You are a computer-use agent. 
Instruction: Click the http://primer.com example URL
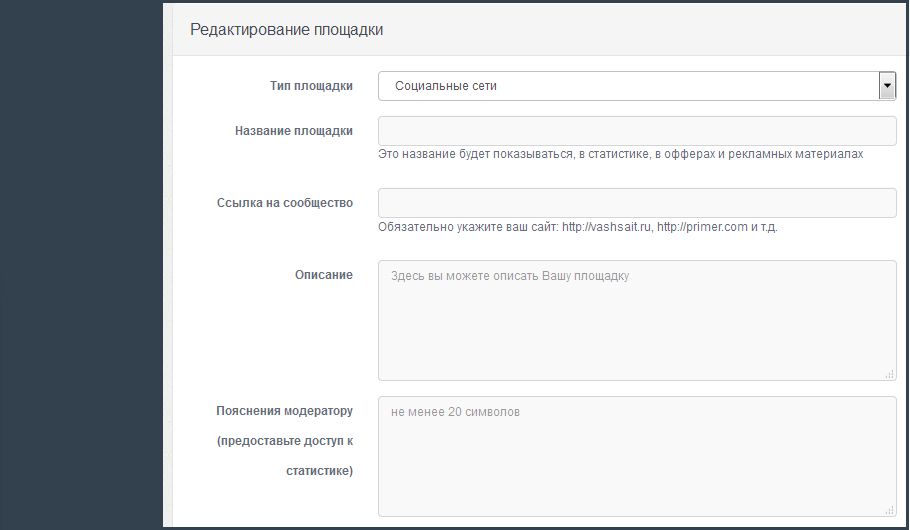click(x=702, y=227)
